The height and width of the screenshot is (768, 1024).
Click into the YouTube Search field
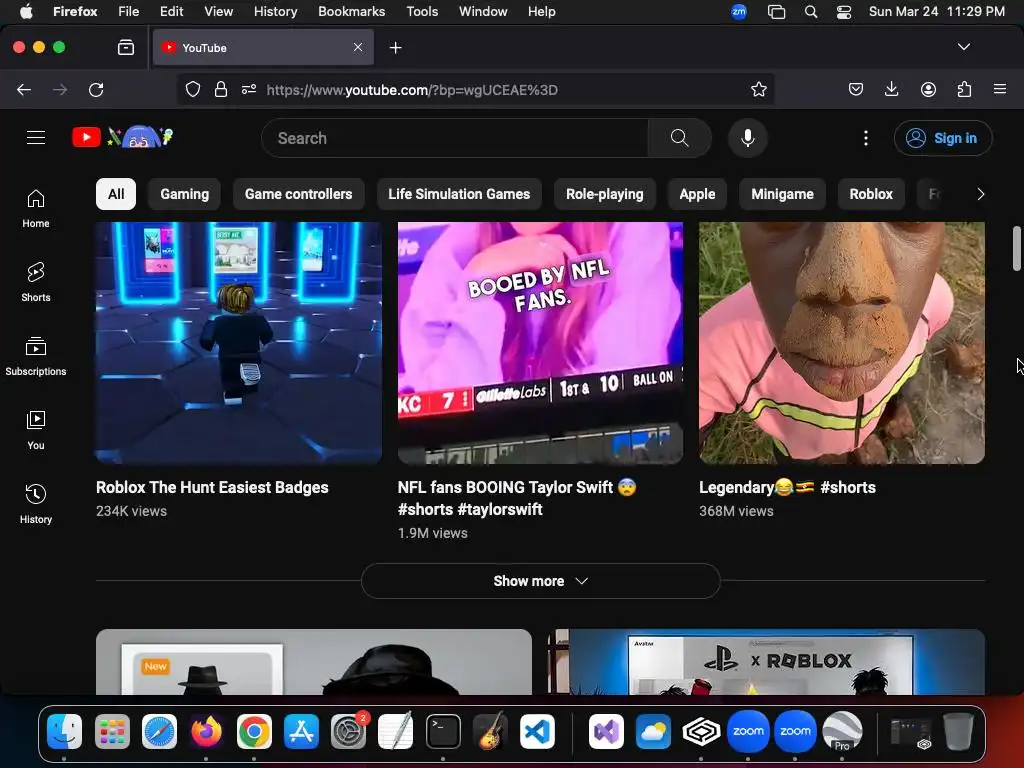455,138
